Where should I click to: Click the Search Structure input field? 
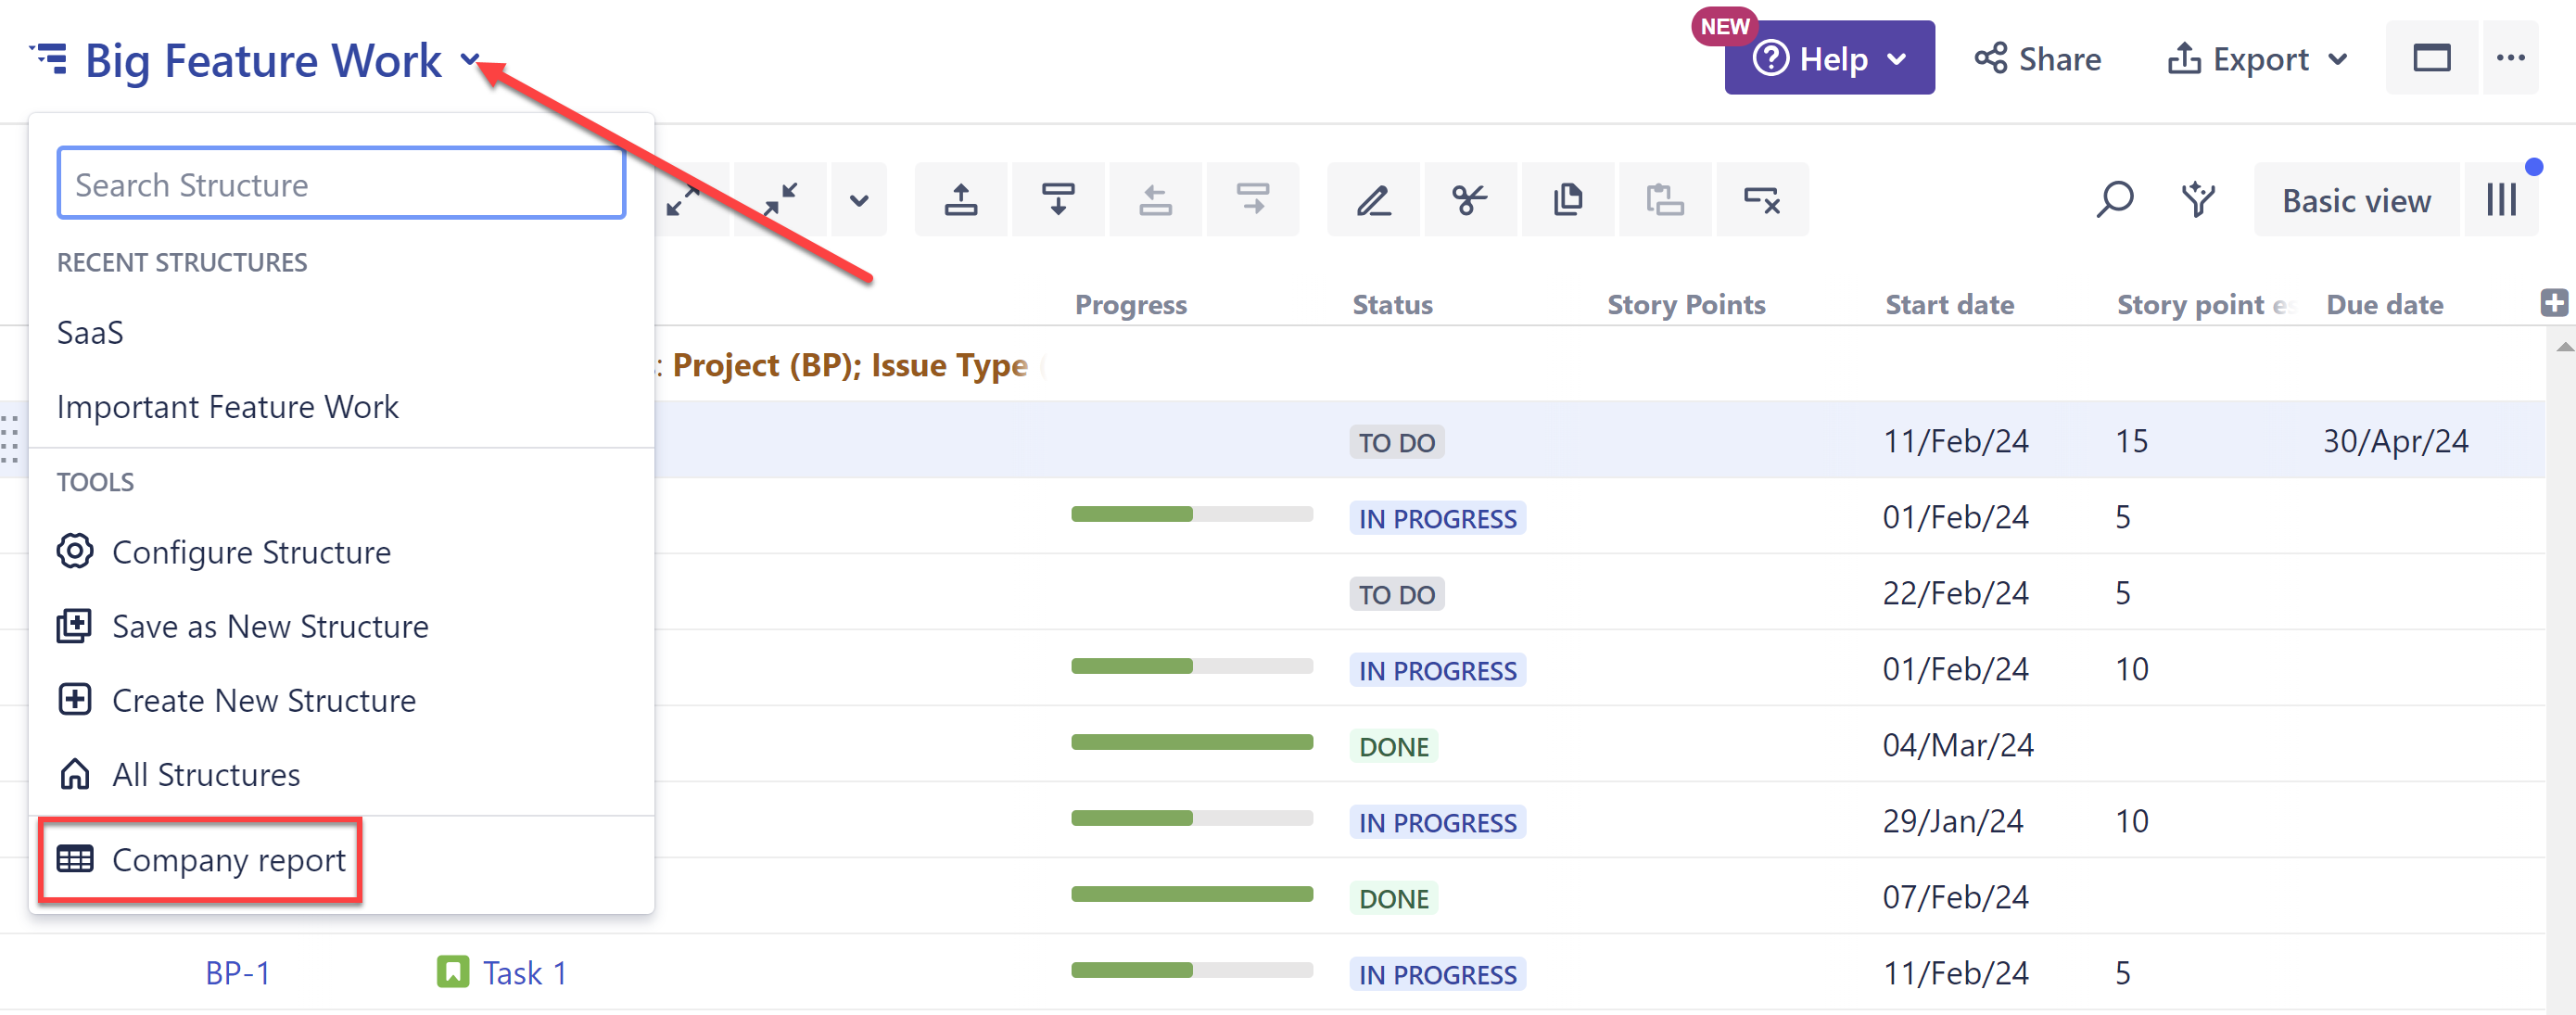click(x=341, y=183)
